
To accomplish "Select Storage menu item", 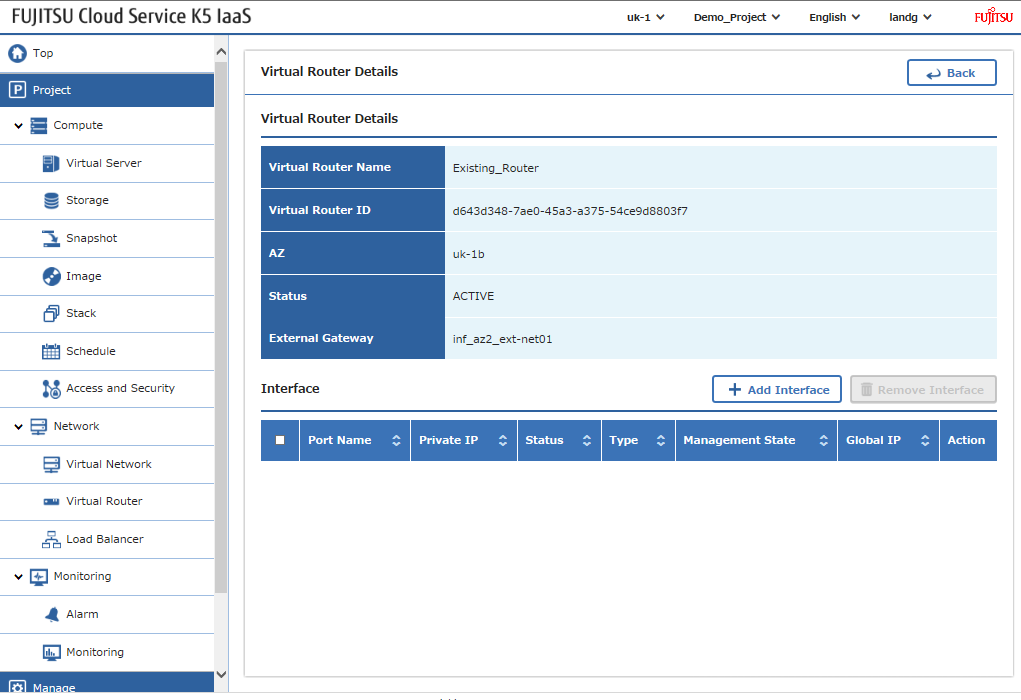I will coord(107,201).
